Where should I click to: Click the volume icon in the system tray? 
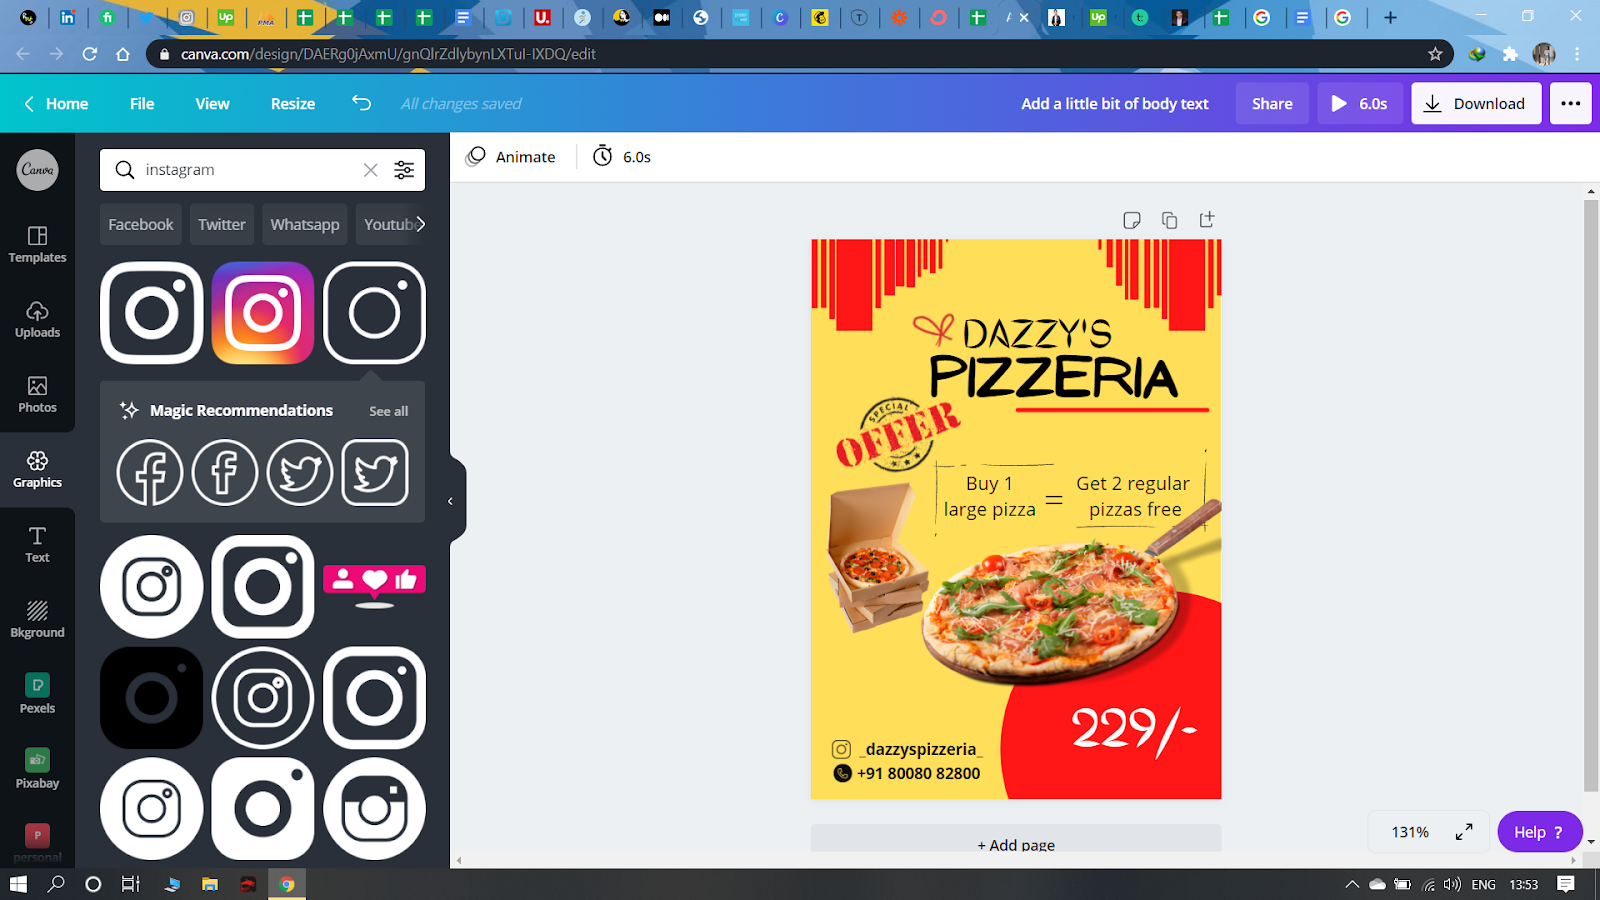(x=1452, y=884)
